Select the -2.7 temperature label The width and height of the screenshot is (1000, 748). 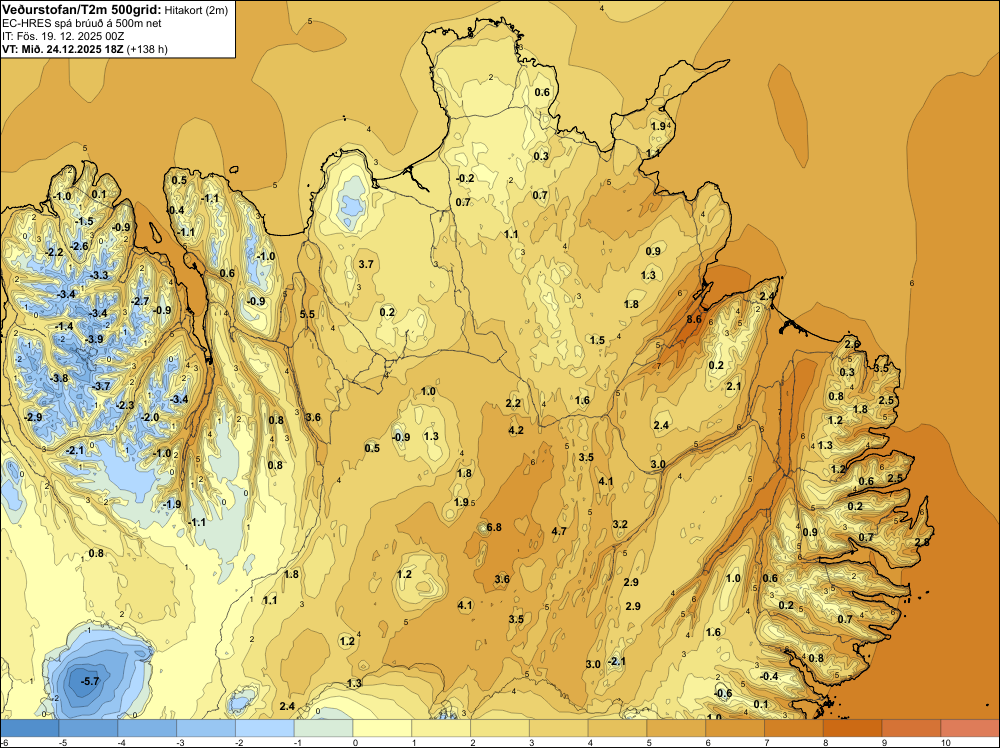140,301
